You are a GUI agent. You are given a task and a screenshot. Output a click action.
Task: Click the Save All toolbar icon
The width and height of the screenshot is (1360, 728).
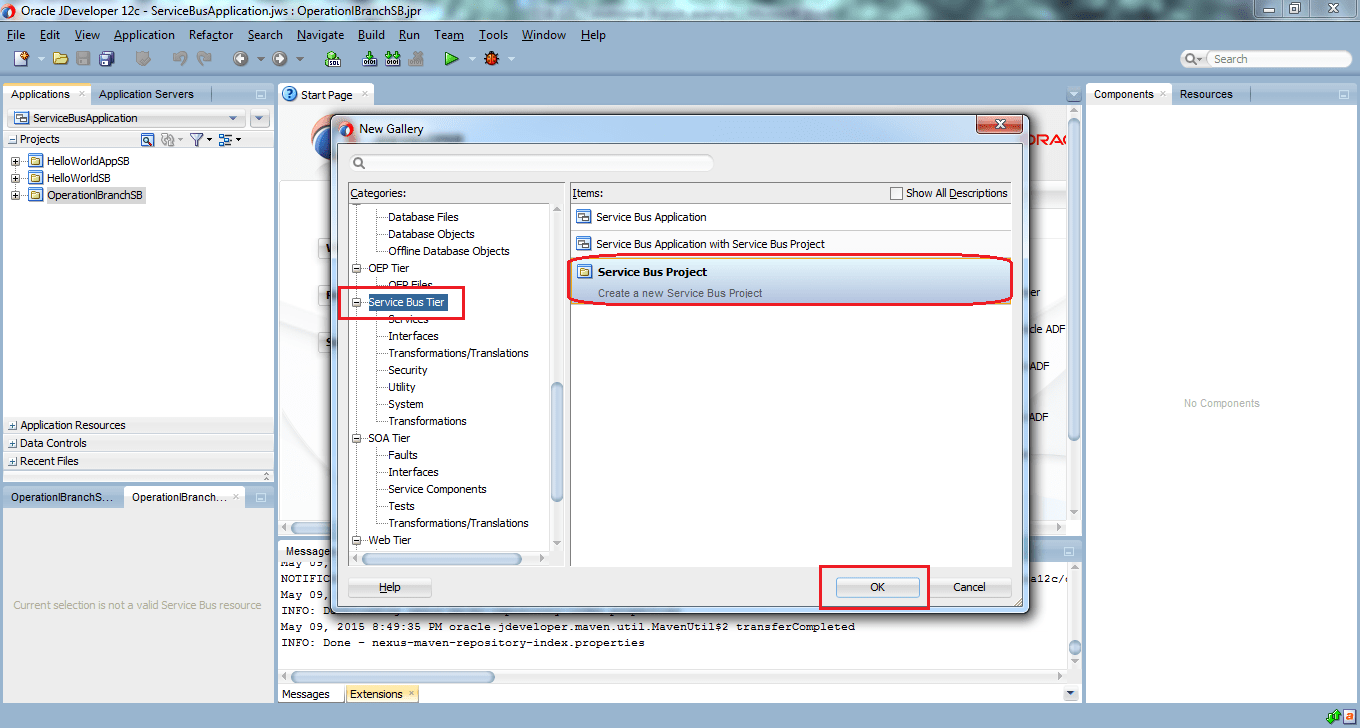pyautogui.click(x=105, y=58)
